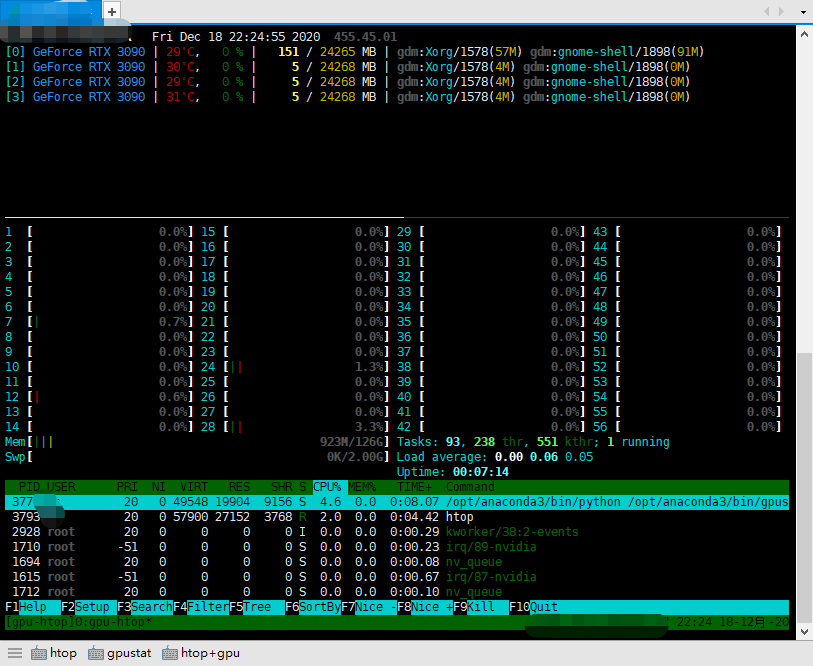Click the scrollbar down arrow
813x666 pixels.
pyautogui.click(x=803, y=631)
